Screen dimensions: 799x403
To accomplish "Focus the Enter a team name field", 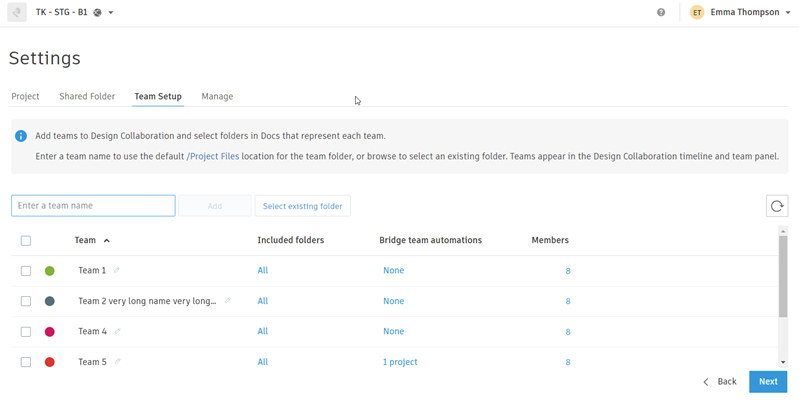I will [x=93, y=206].
